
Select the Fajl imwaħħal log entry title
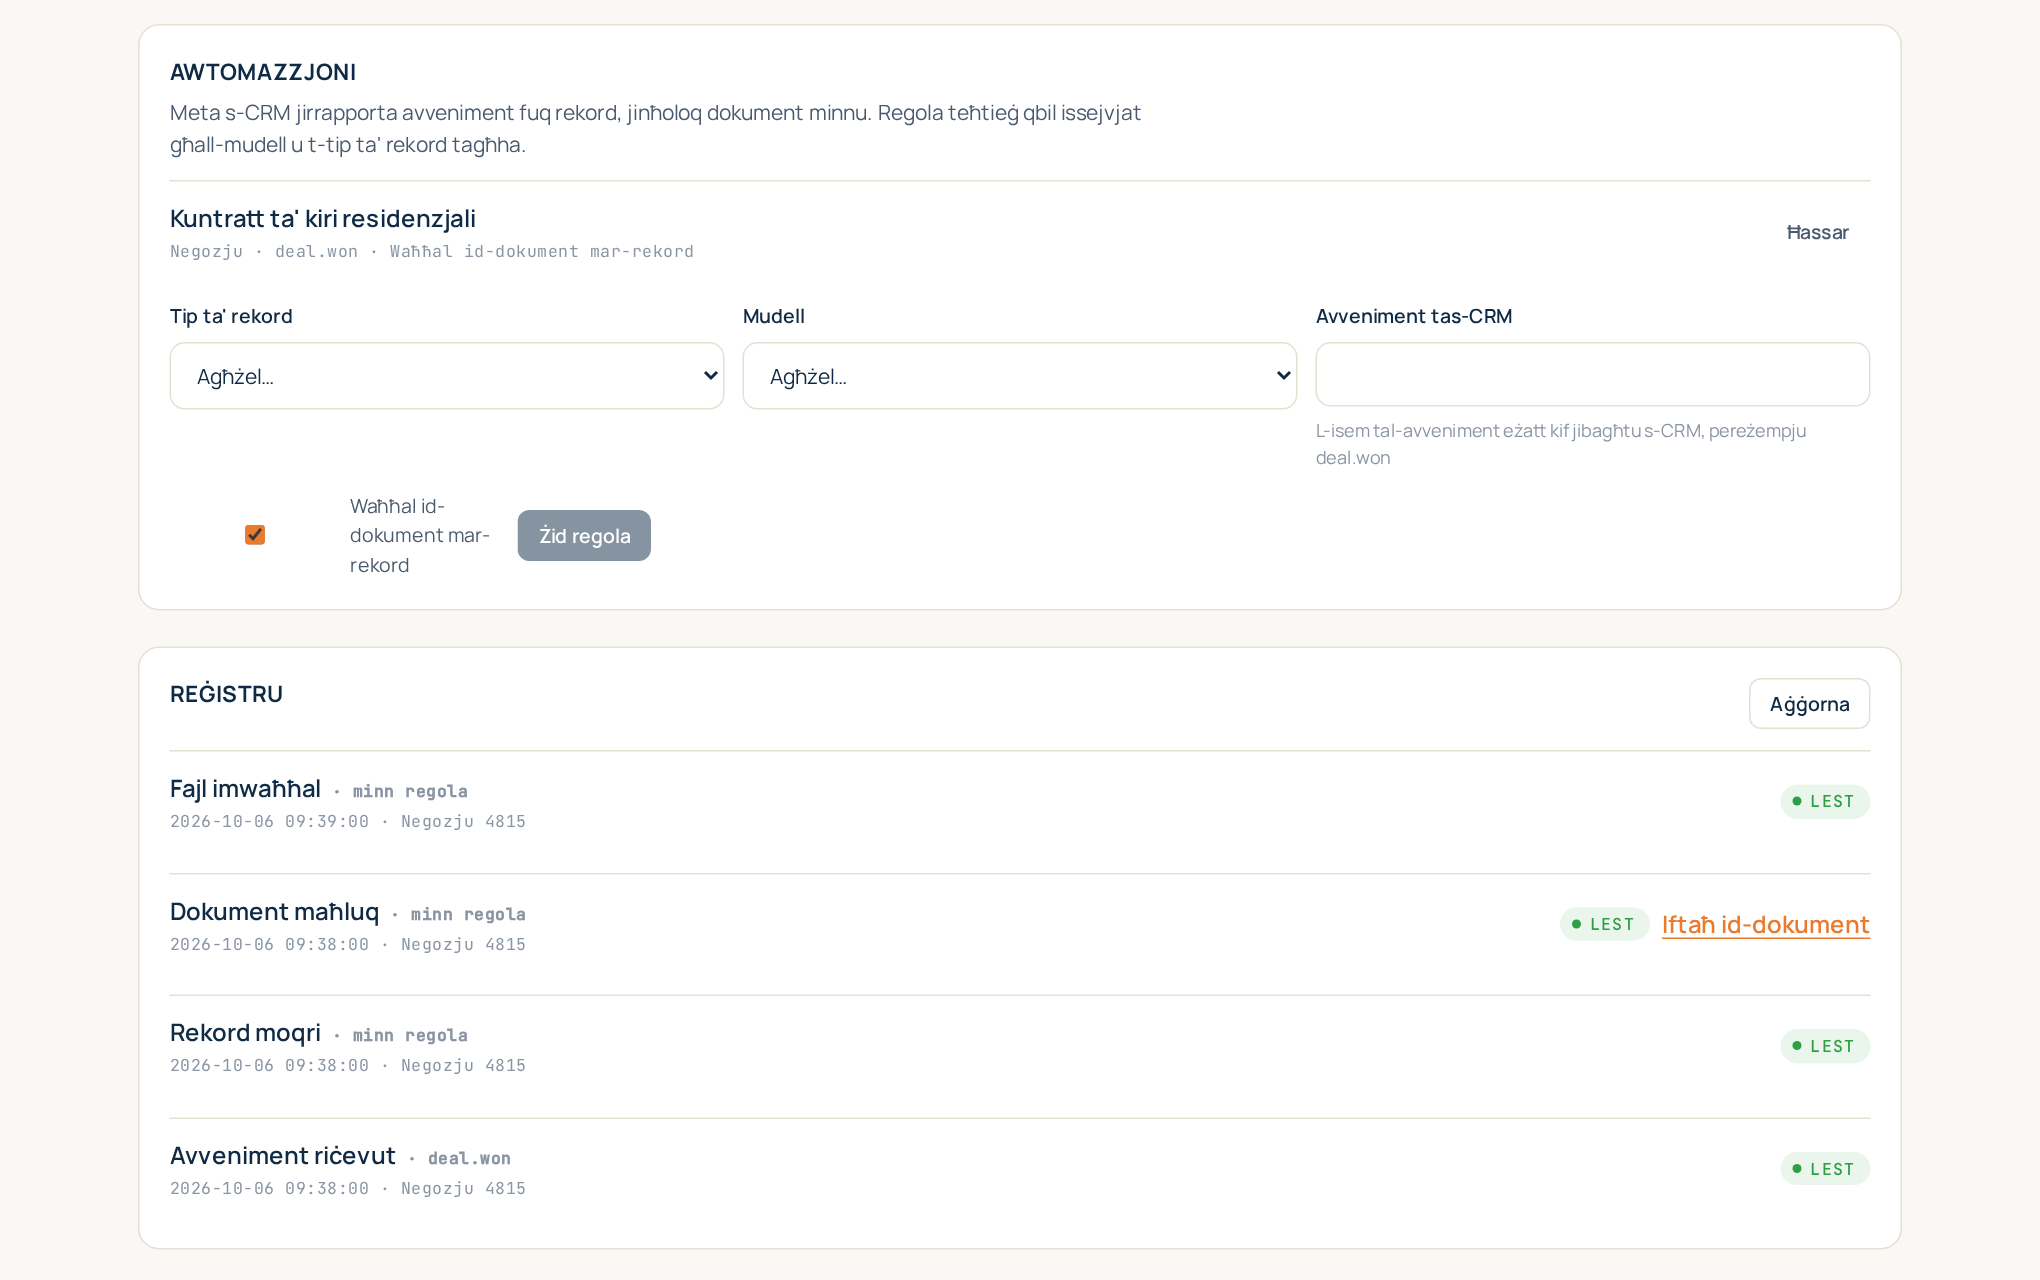pos(245,789)
